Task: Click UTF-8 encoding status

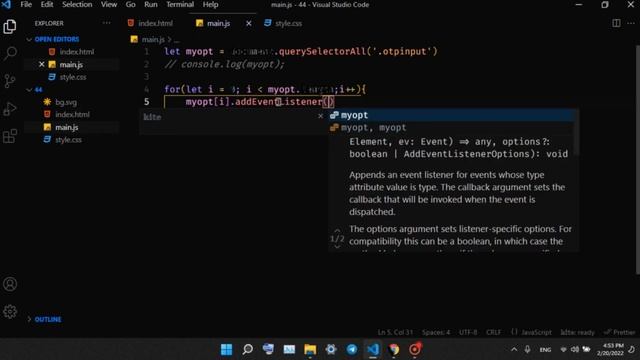Action: pos(468,332)
